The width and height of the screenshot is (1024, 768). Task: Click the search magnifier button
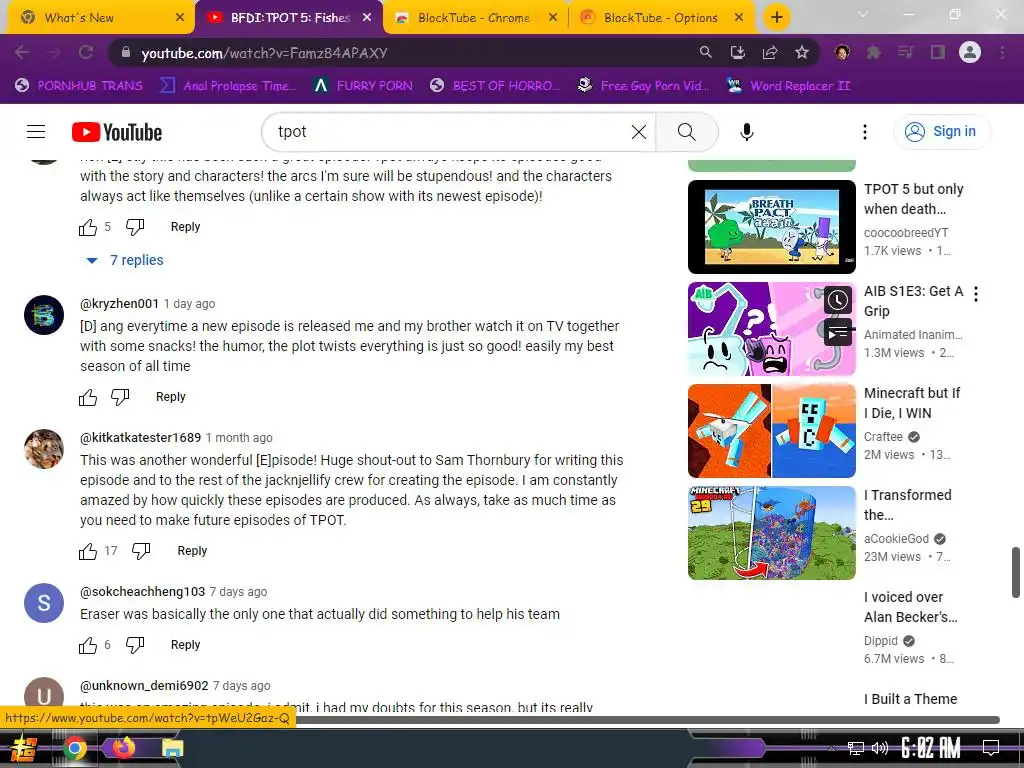pyautogui.click(x=686, y=132)
